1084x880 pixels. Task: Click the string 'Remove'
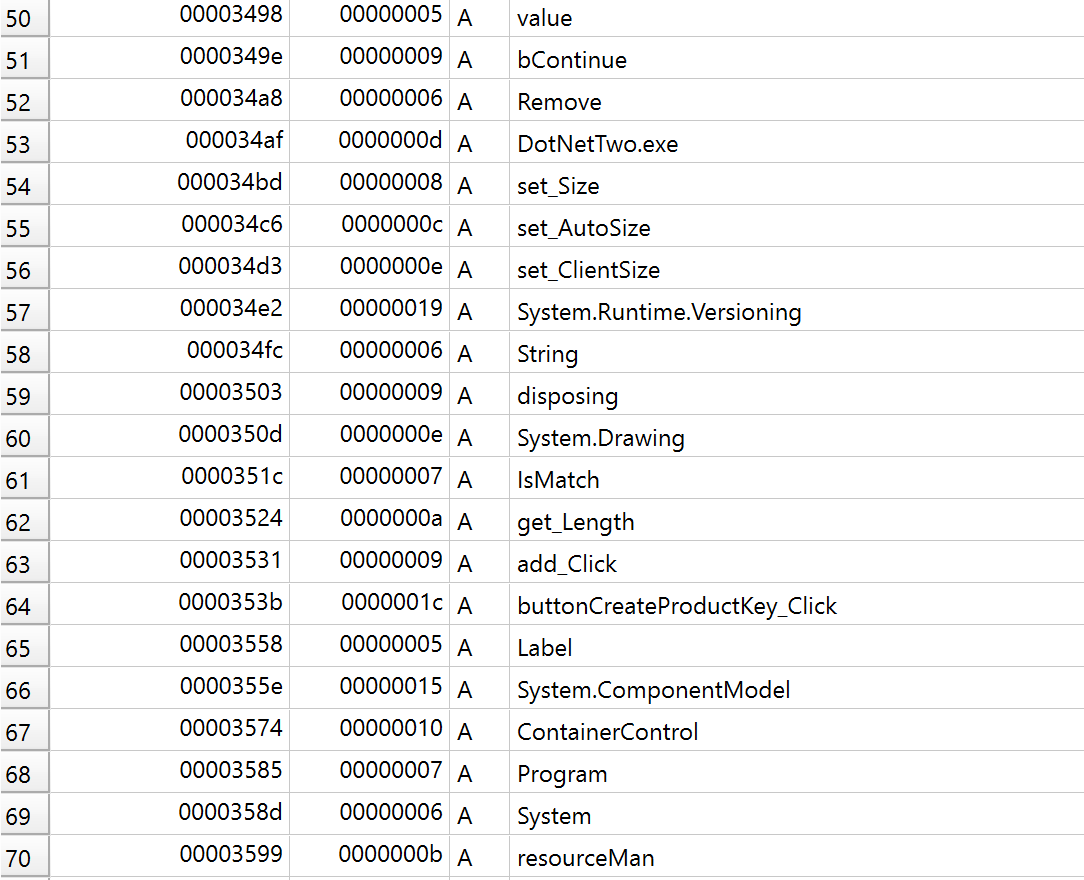(x=559, y=102)
